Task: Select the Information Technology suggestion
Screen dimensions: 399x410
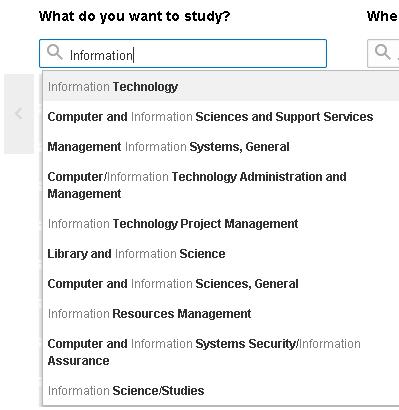Action: 221,87
